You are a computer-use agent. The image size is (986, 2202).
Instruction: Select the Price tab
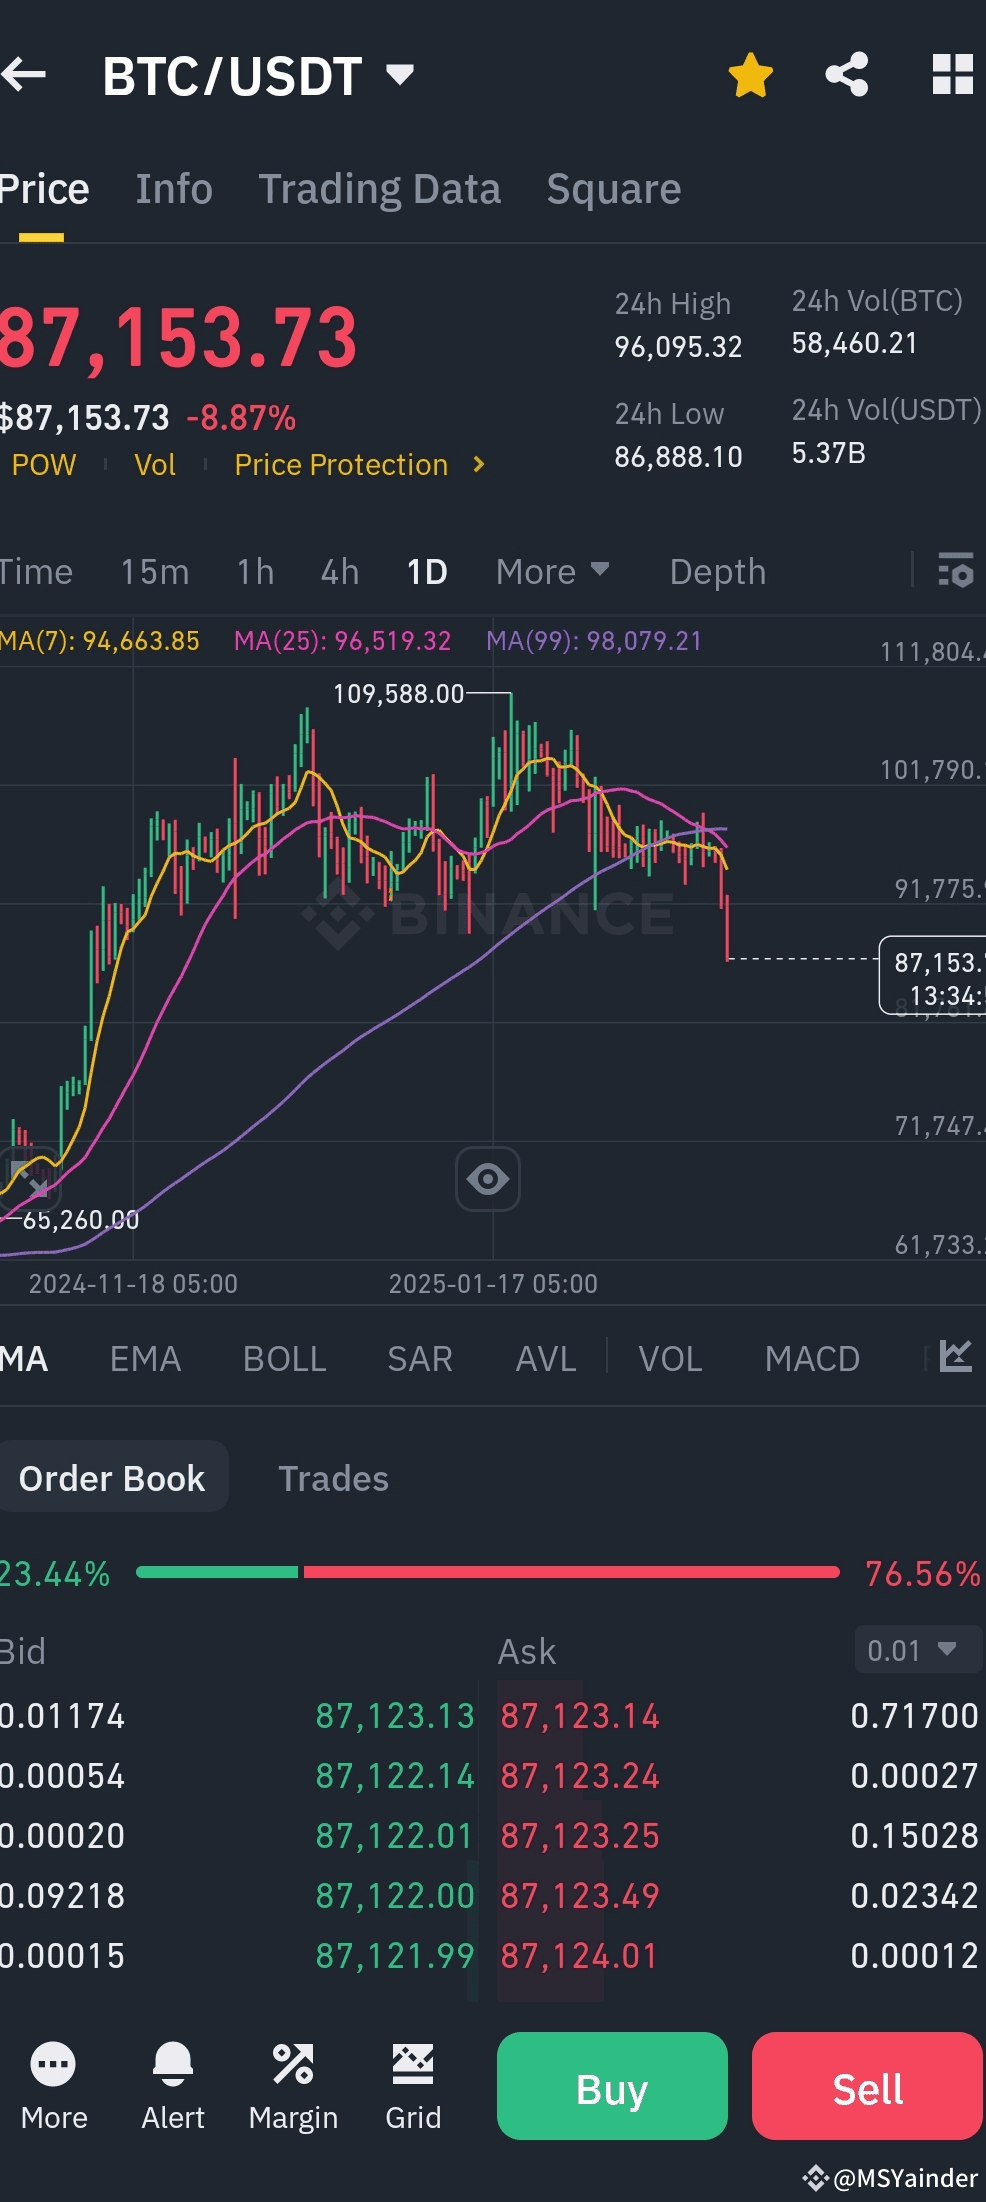[44, 189]
